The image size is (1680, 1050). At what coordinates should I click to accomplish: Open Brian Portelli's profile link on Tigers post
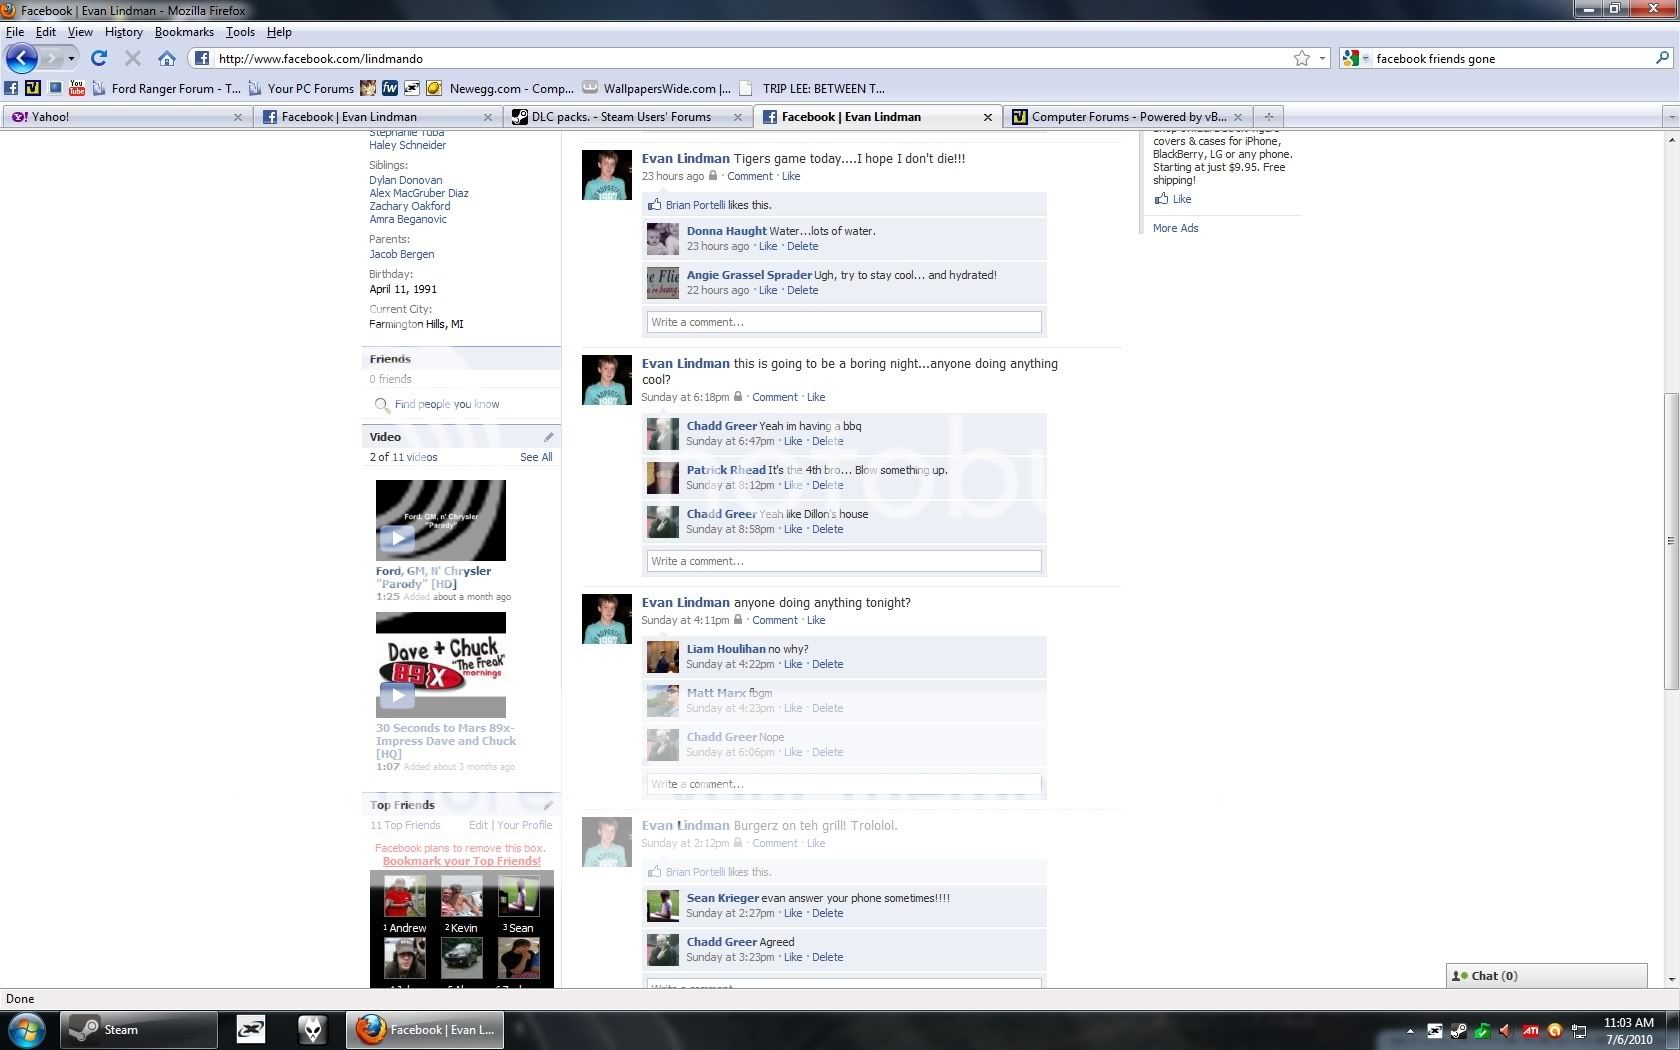[695, 205]
